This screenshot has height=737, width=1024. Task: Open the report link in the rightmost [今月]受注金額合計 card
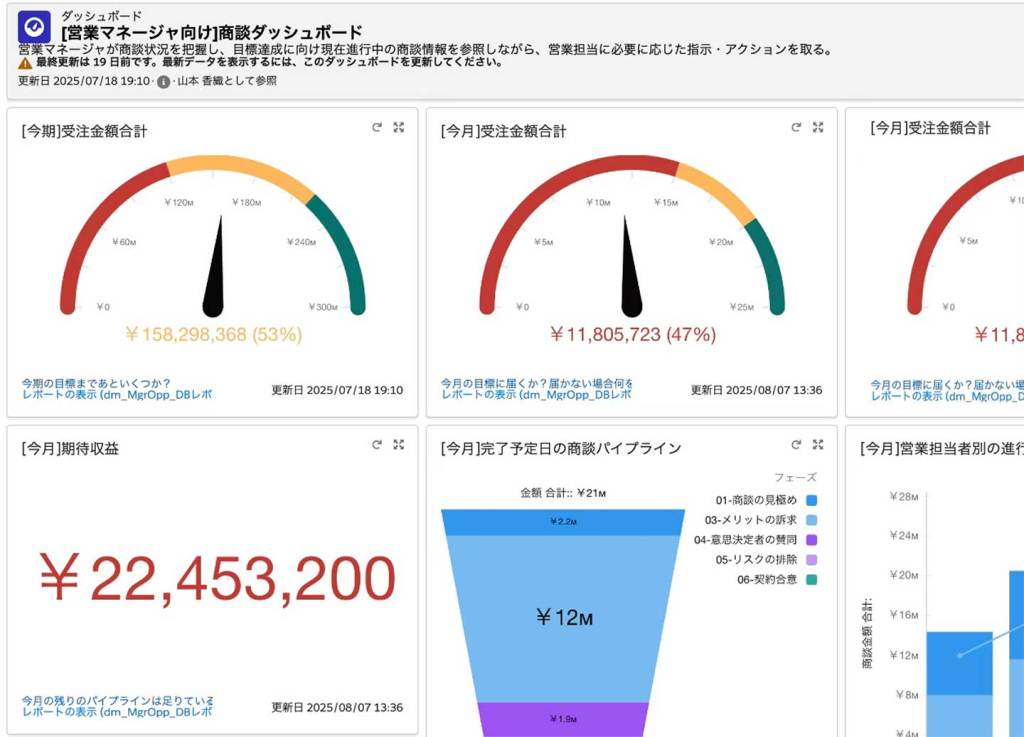coord(947,396)
